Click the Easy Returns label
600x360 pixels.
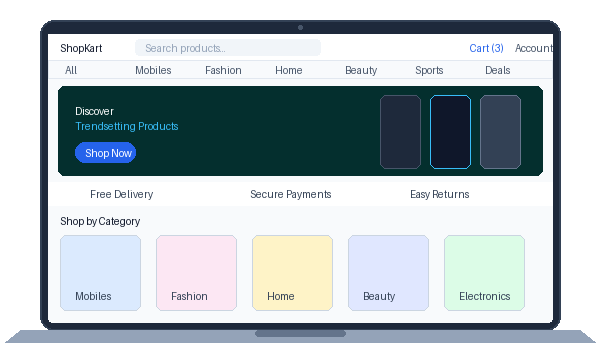point(439,194)
